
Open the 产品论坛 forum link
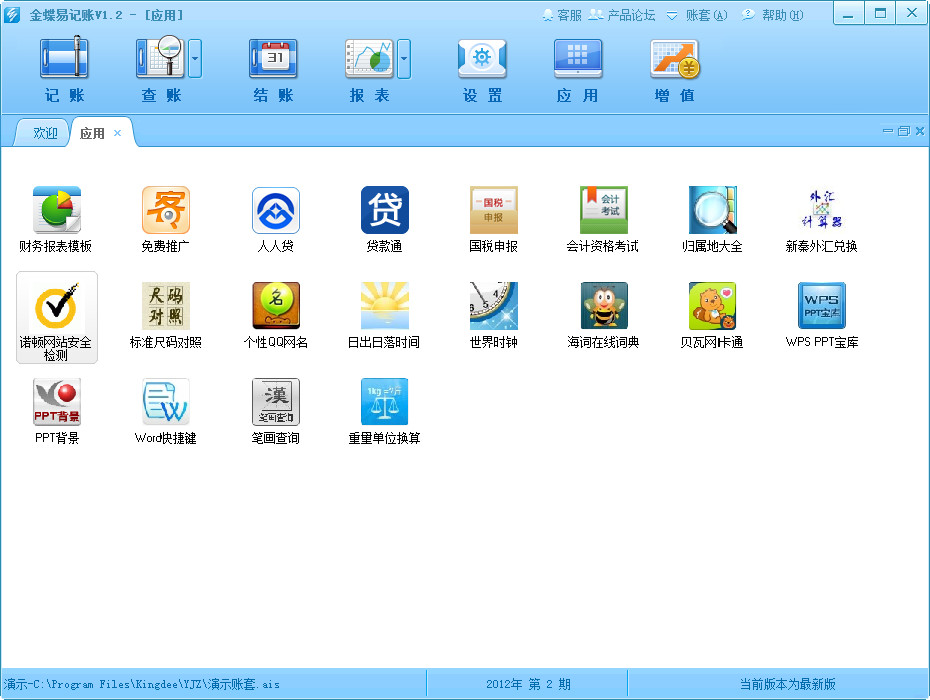click(622, 15)
